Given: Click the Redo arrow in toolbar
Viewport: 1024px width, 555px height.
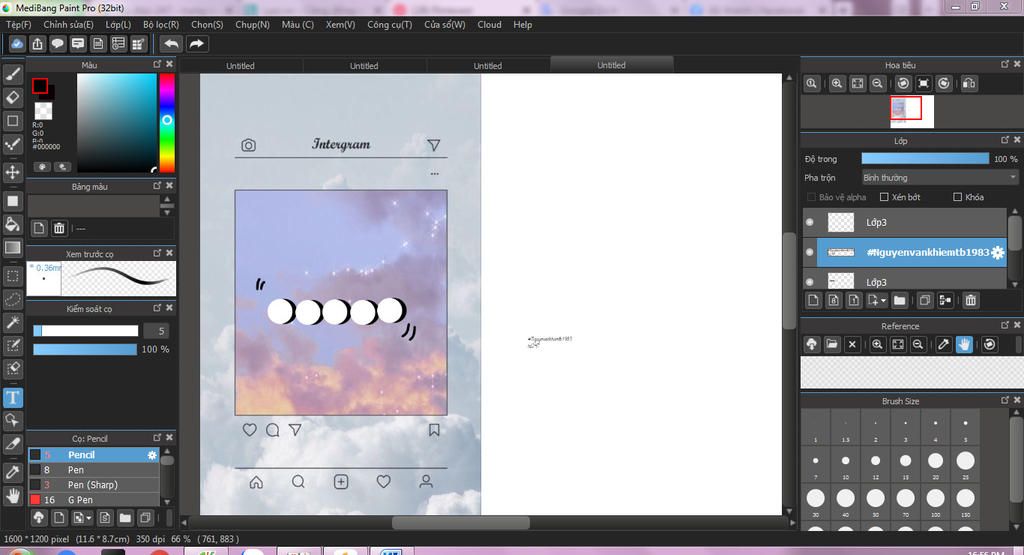Looking at the screenshot, I should coord(196,44).
